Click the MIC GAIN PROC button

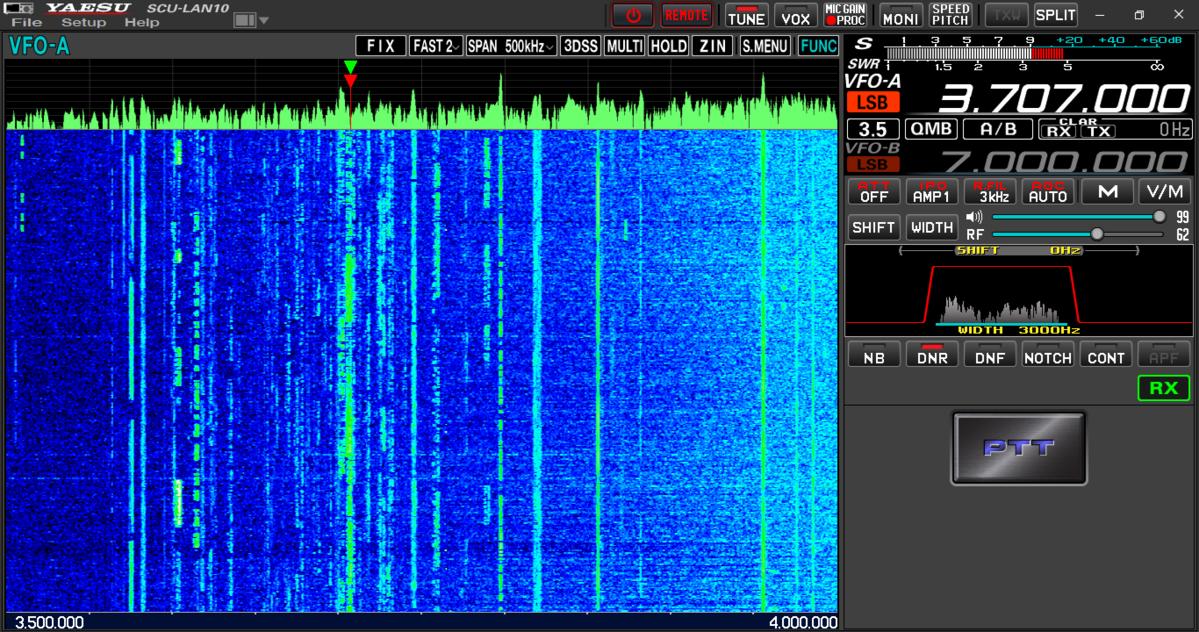tap(845, 15)
